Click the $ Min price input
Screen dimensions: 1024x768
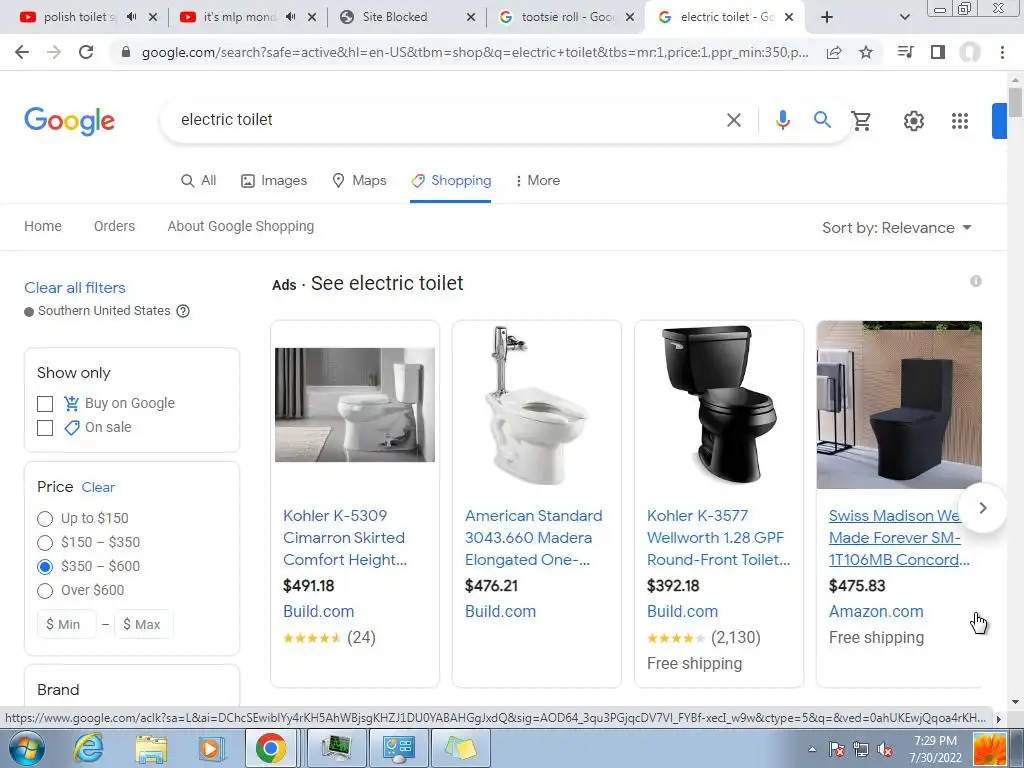(67, 624)
